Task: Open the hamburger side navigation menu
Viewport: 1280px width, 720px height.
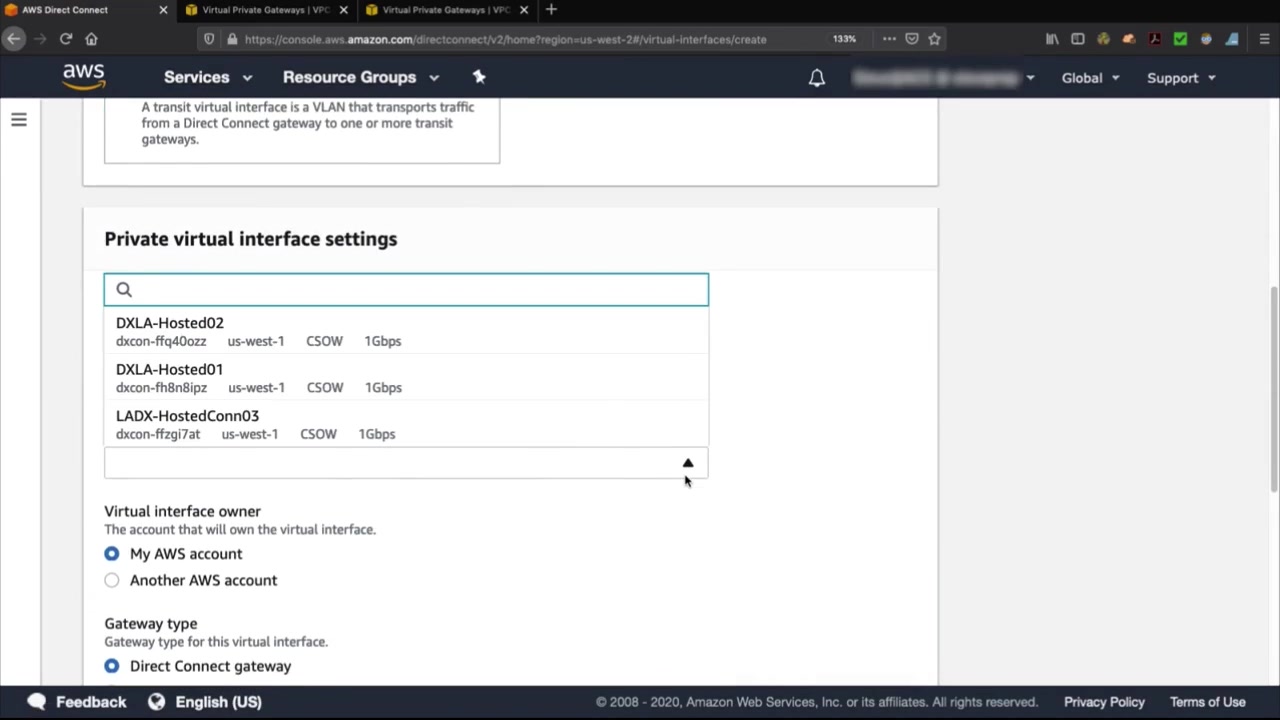Action: pyautogui.click(x=19, y=120)
